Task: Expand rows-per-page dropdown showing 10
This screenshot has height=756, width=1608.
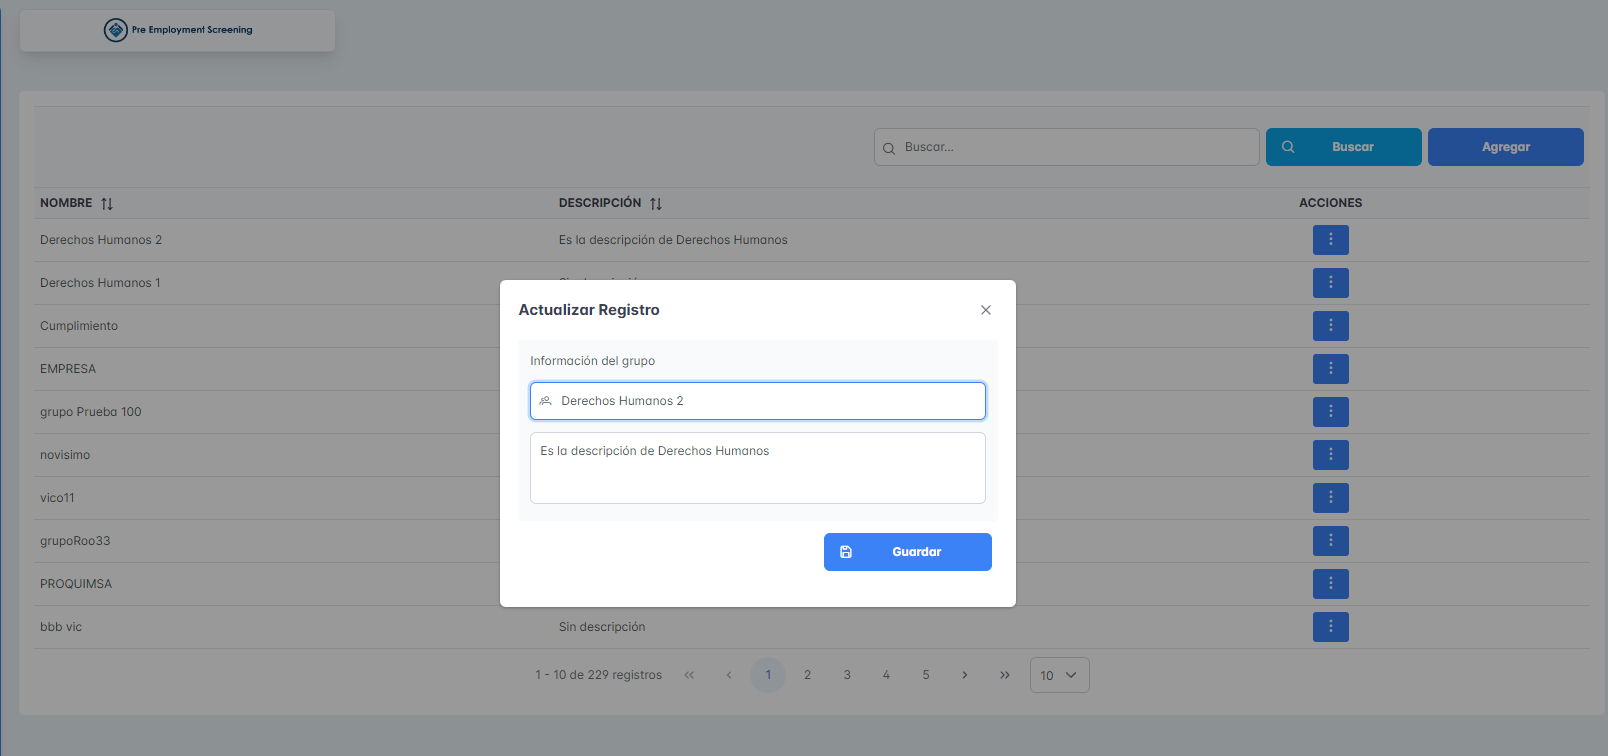Action: pyautogui.click(x=1059, y=675)
